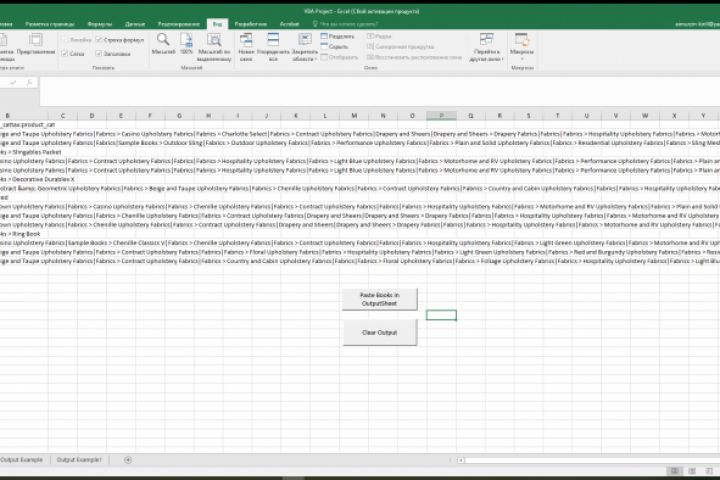This screenshot has height=480, width=720.
Task: Switch to the Output Example1 sheet tab
Action: click(x=79, y=460)
